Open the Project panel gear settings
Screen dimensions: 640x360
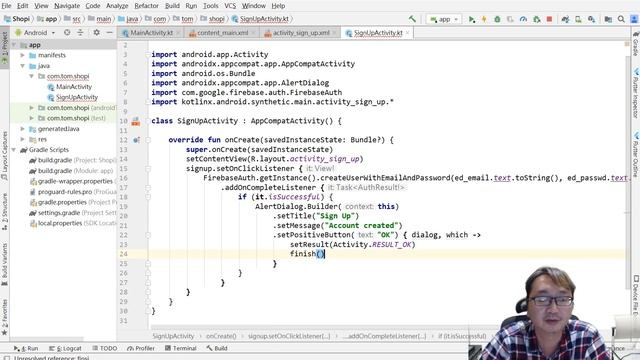[x=96, y=32]
